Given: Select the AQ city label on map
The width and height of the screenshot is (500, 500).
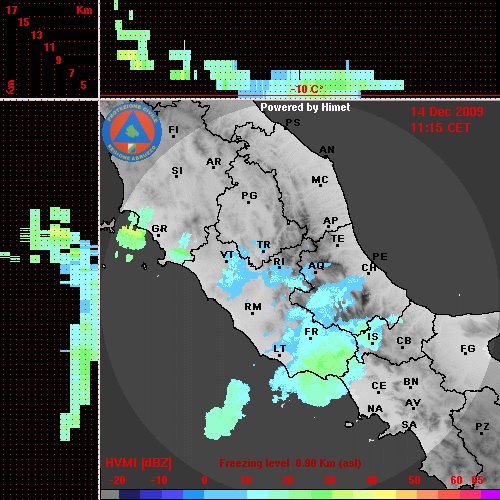Looking at the screenshot, I should [x=316, y=266].
